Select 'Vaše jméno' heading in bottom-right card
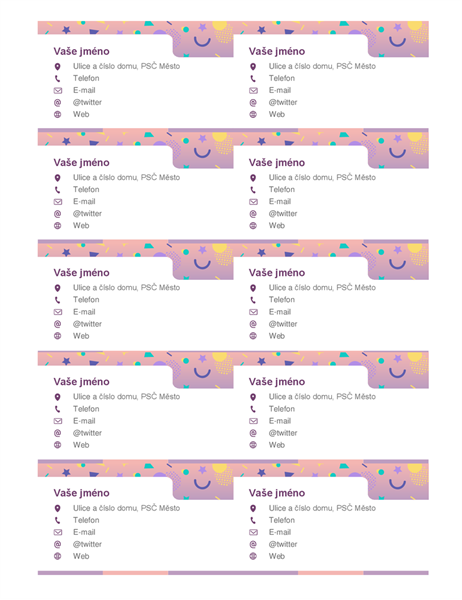Screen dimensions: 462x600 (277, 493)
